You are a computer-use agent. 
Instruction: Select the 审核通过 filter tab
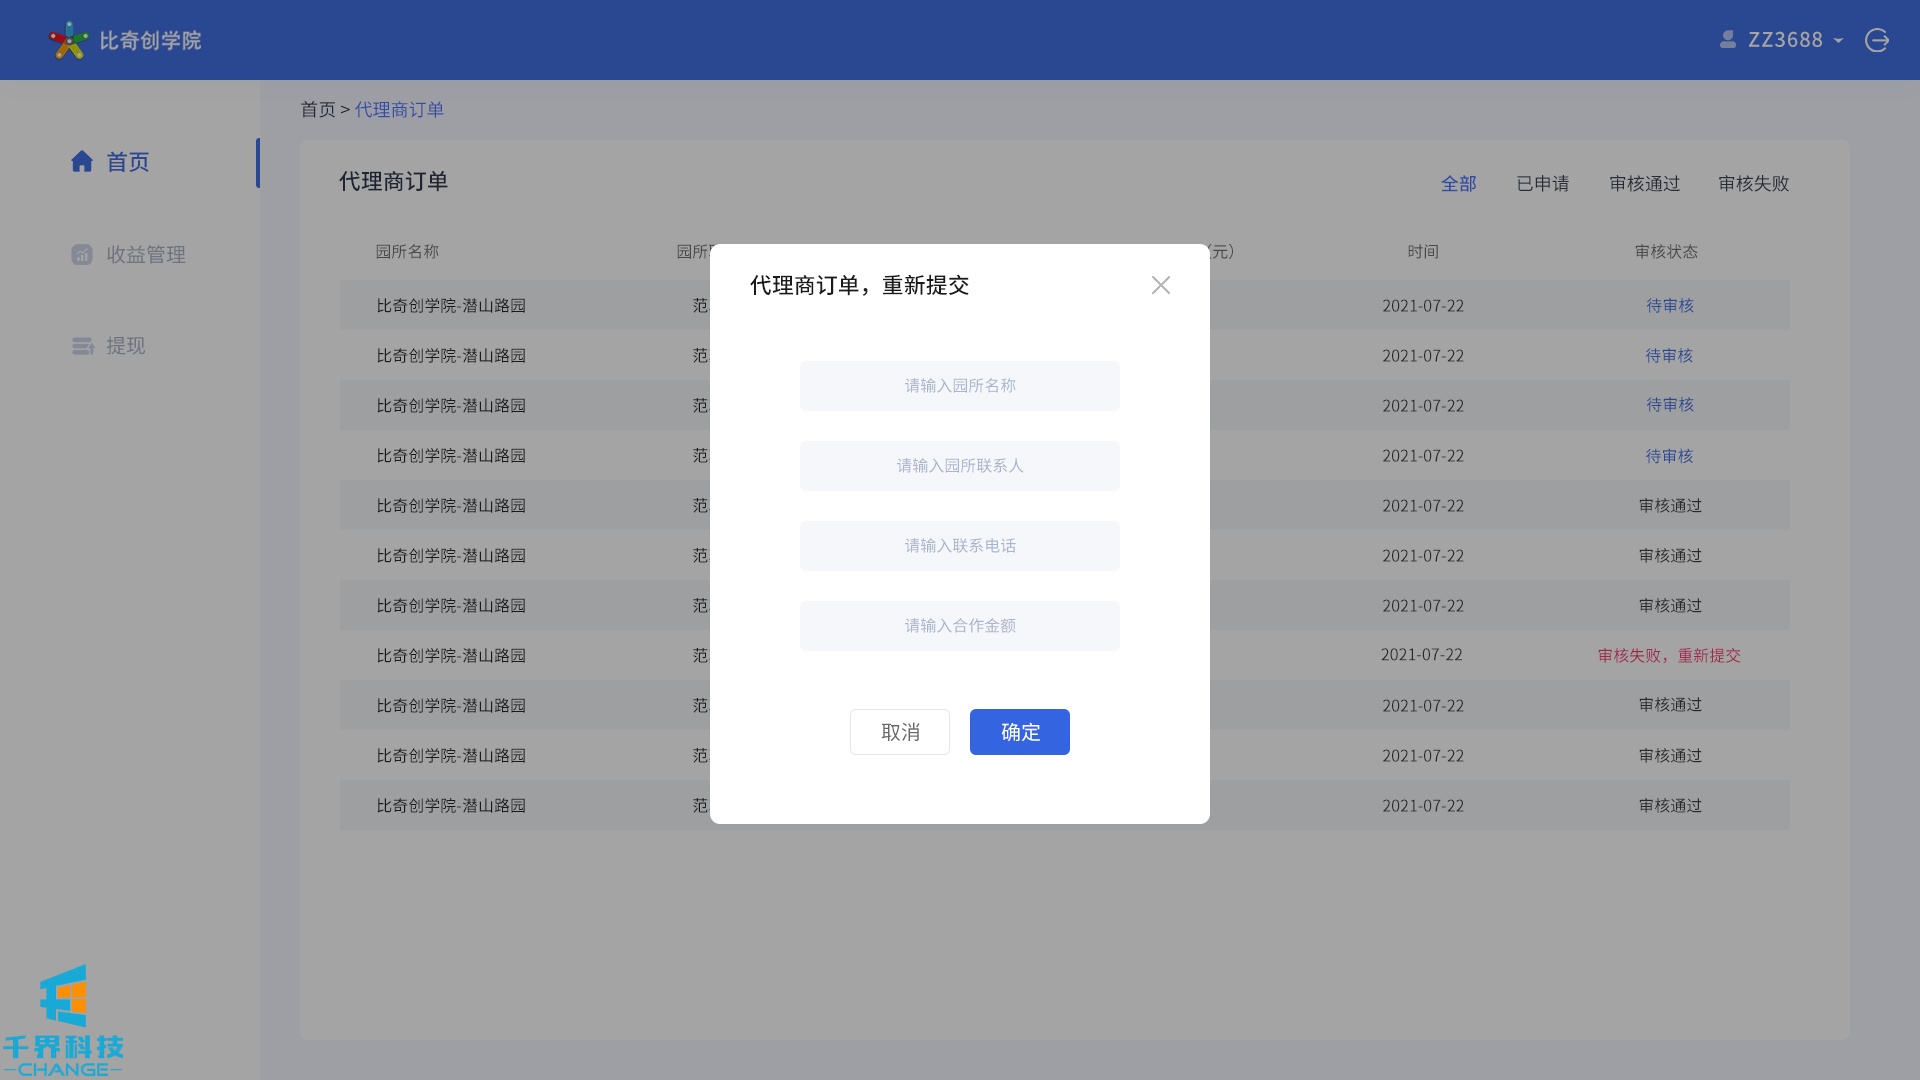[1644, 184]
